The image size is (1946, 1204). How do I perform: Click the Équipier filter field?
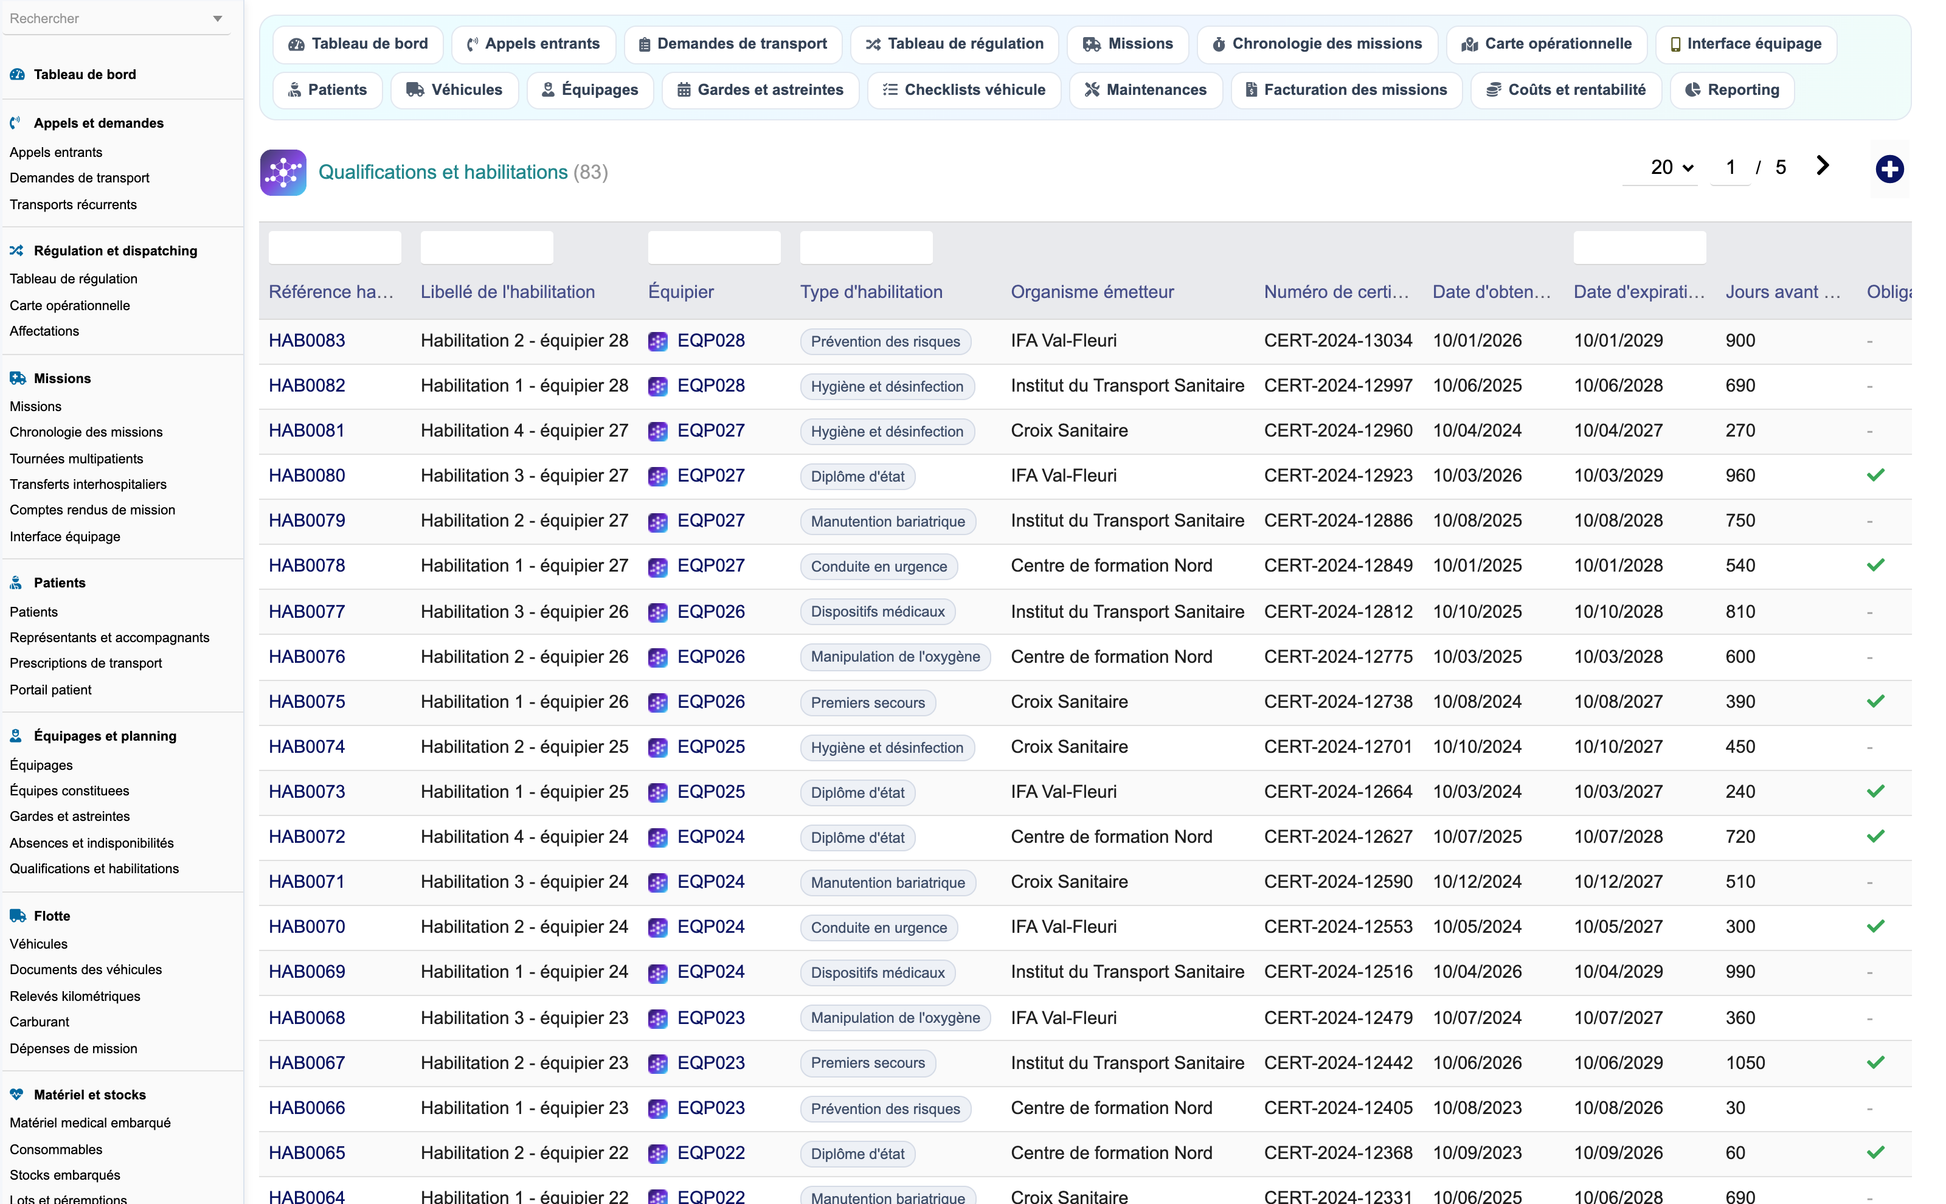click(714, 247)
